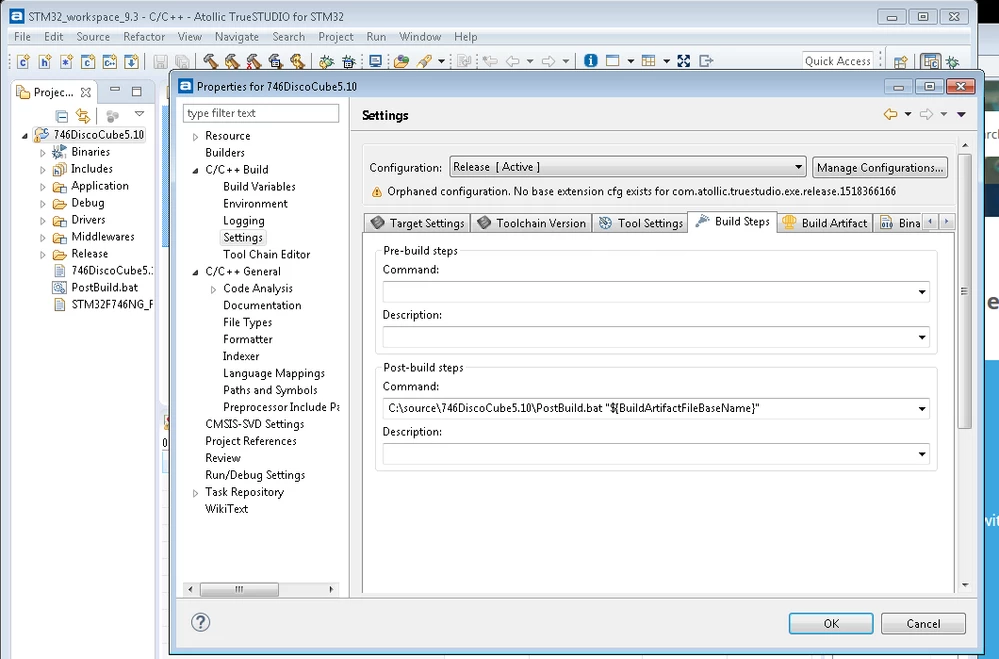999x659 pixels.
Task: Click the first hammer Build icon in toolbar
Action: pyautogui.click(x=210, y=61)
